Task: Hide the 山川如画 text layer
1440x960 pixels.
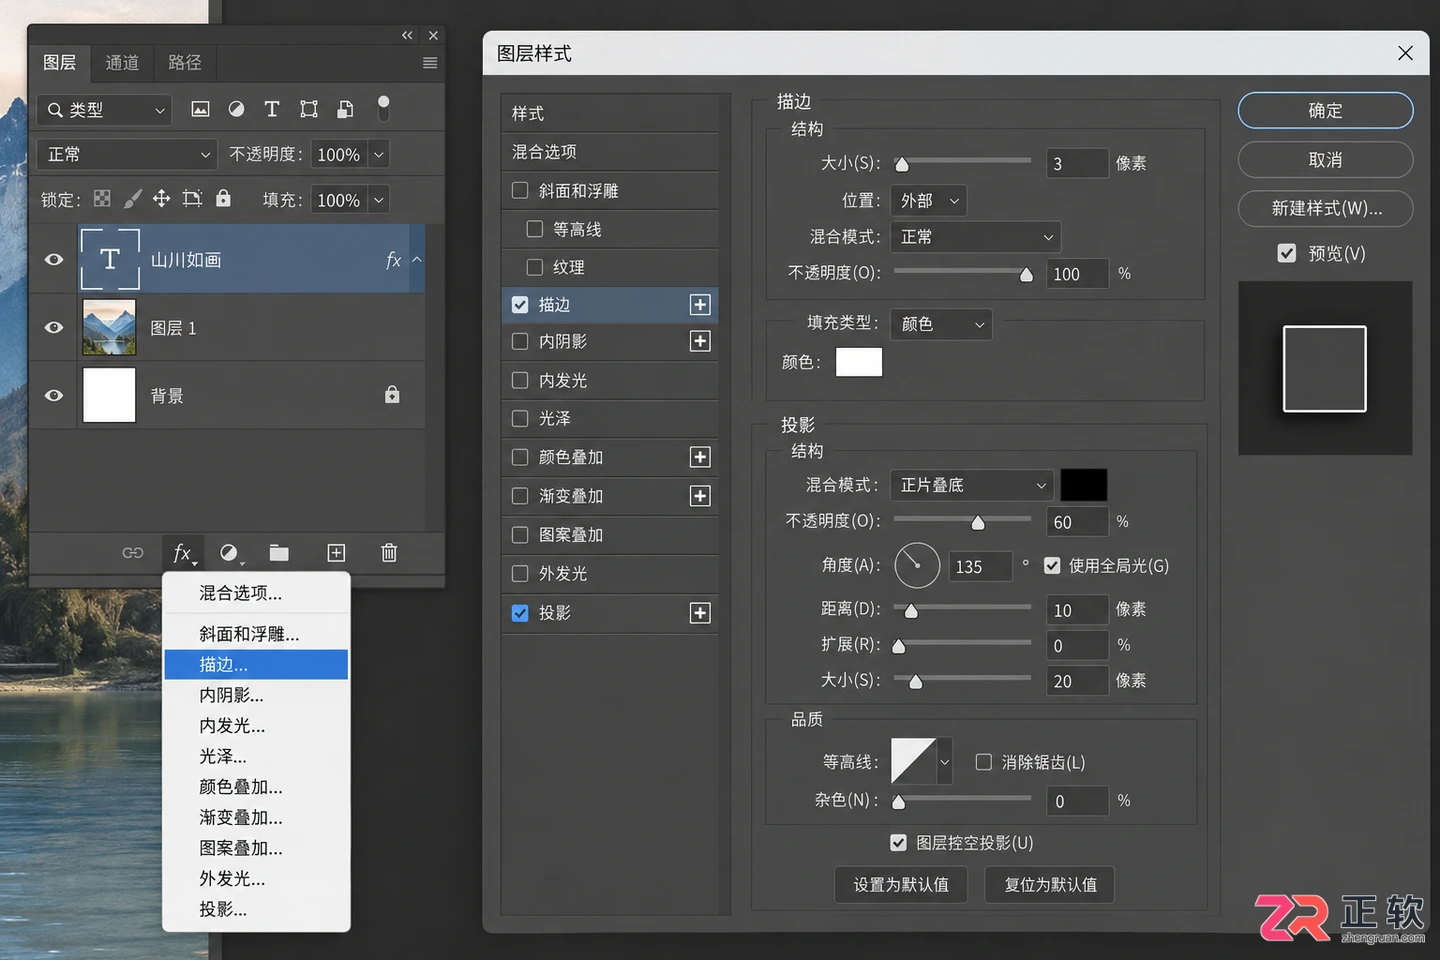Action: (54, 259)
